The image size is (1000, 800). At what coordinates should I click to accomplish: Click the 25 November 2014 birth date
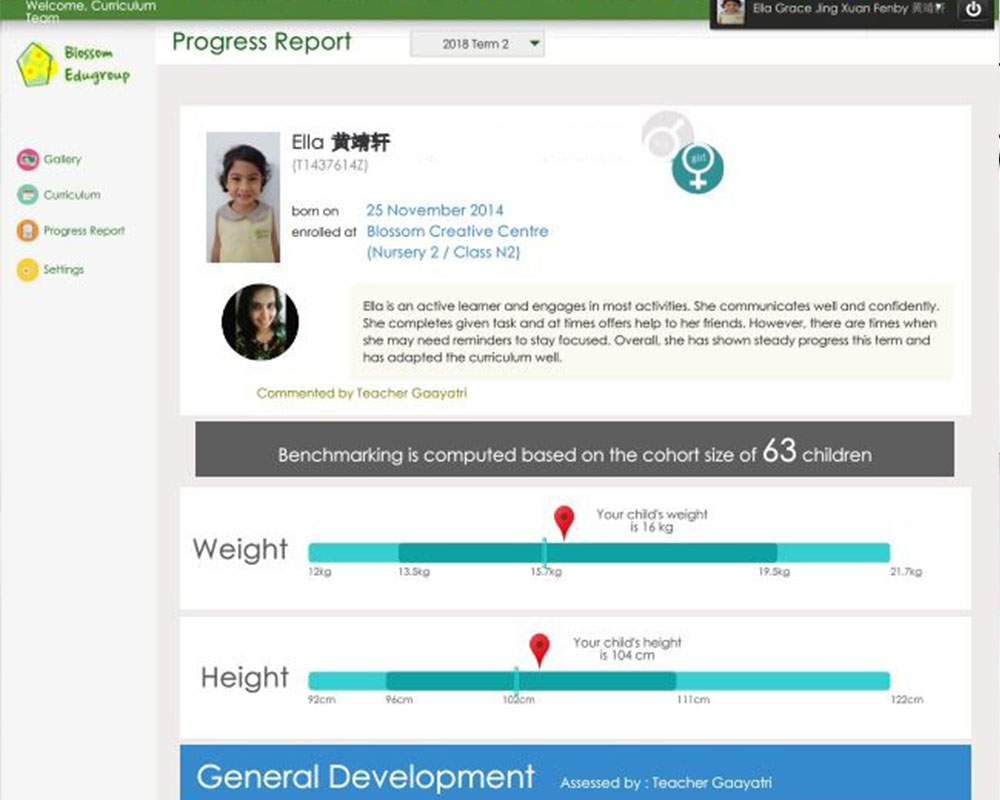434,210
